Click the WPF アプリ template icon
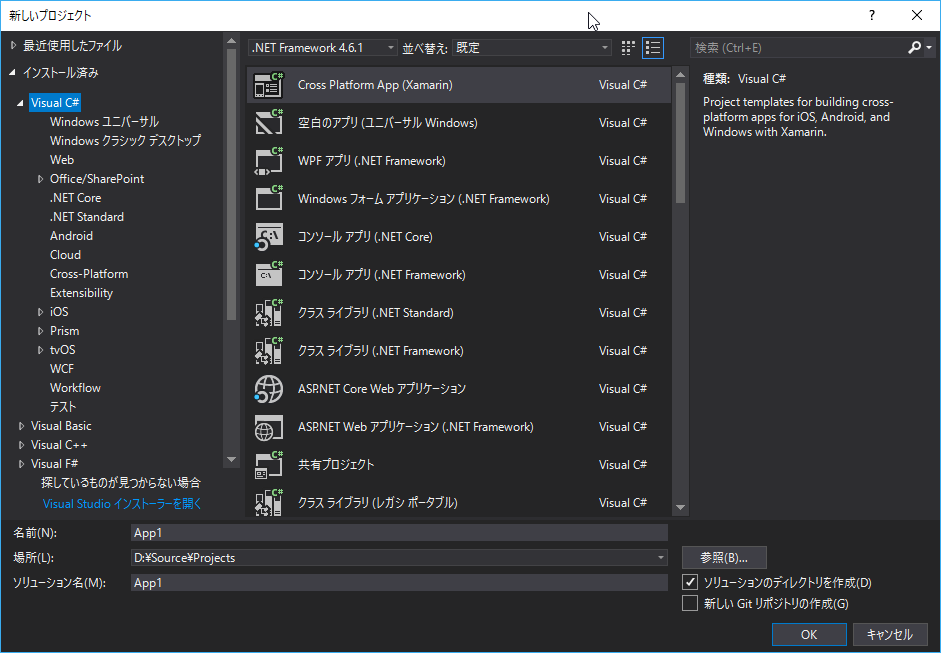941x653 pixels. click(268, 161)
